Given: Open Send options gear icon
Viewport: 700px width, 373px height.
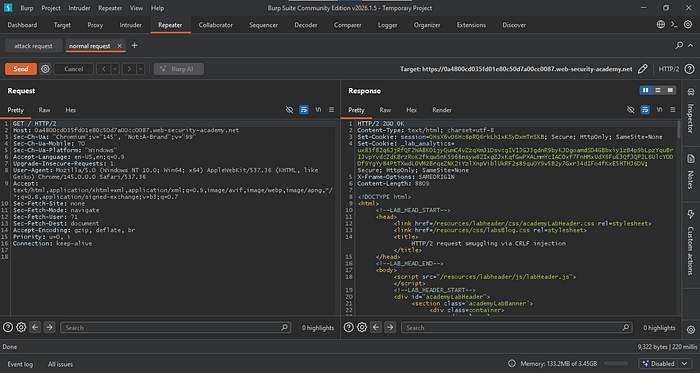Looking at the screenshot, I should (45, 69).
